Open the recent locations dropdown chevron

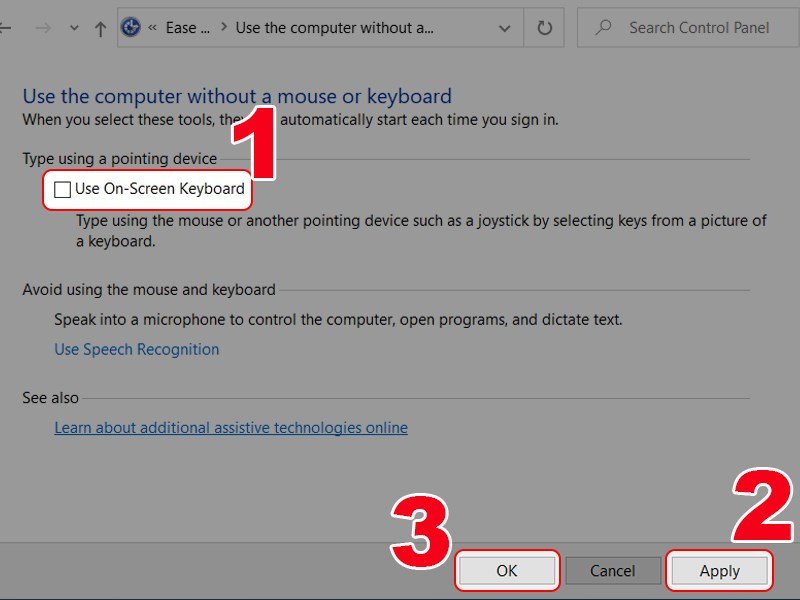(74, 29)
